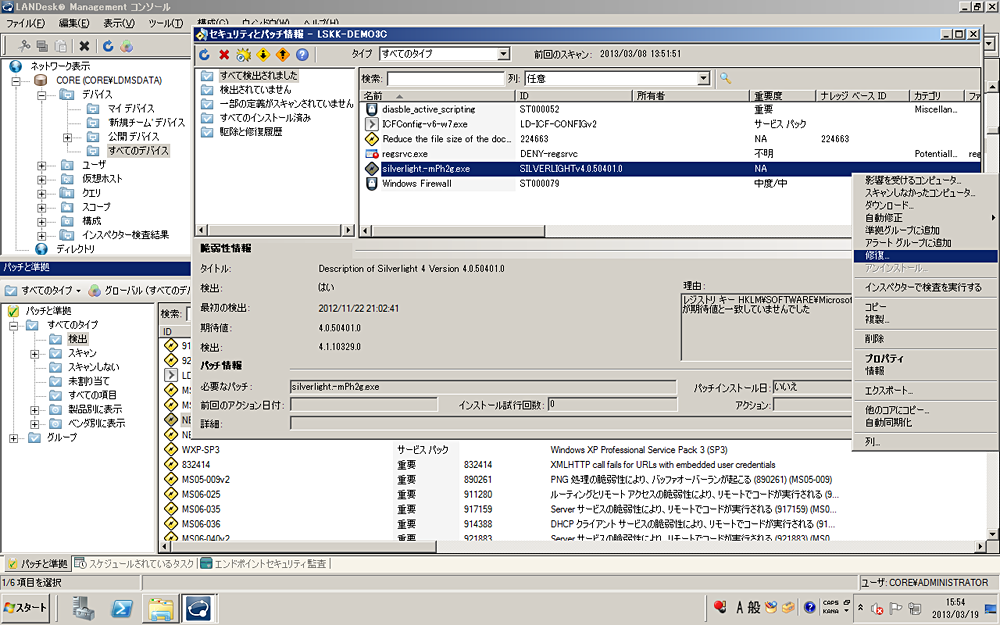The height and width of the screenshot is (625, 1000).
Task: Click the cut scissors icon in main toolbar
Action: pyautogui.click(x=24, y=46)
